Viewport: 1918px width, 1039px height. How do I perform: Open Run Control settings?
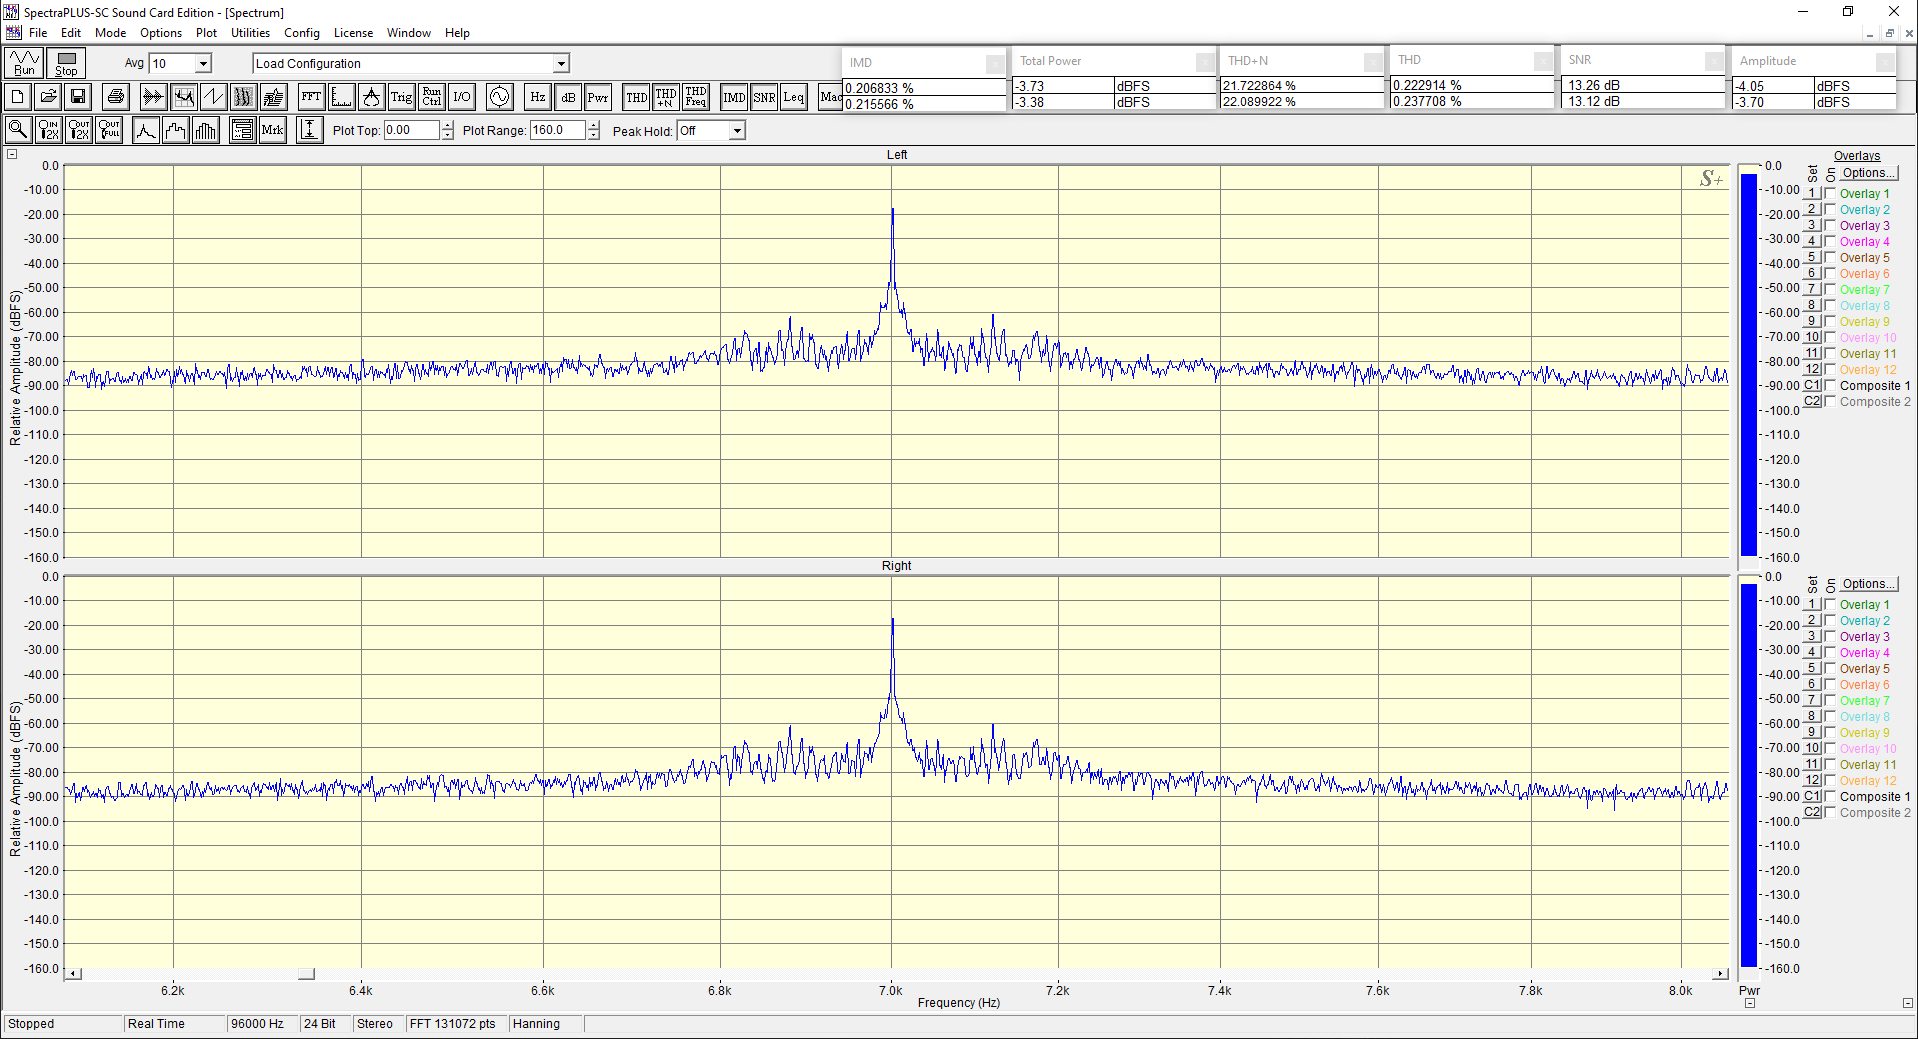tap(432, 97)
